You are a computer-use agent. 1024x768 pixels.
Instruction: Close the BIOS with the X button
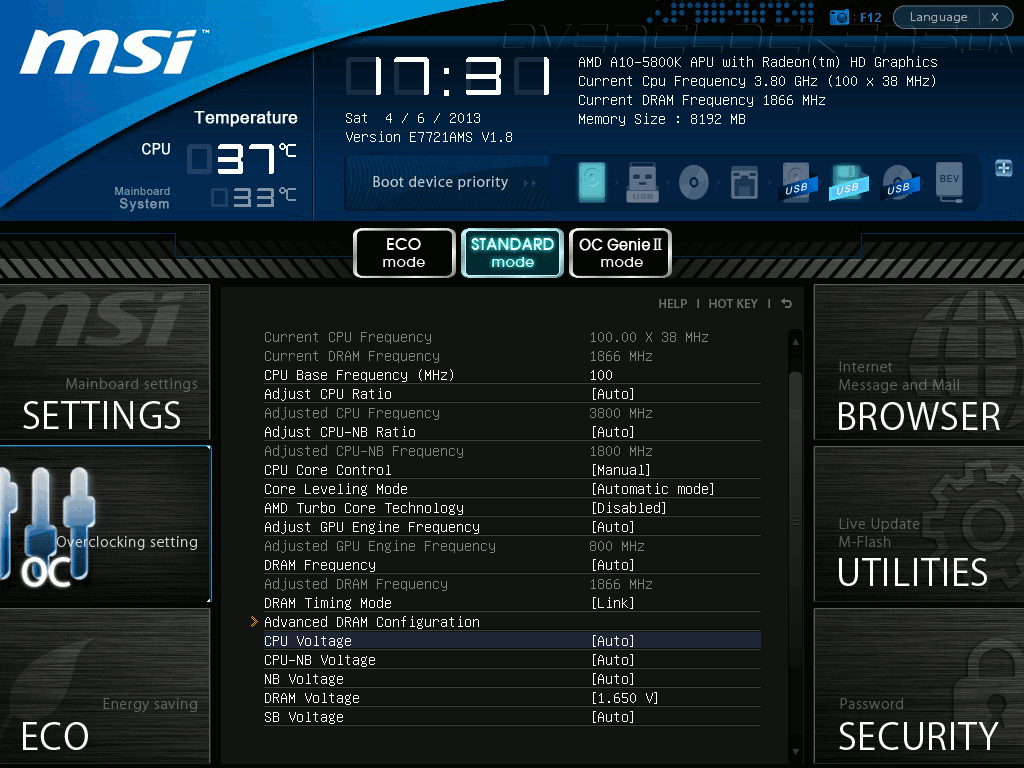[x=995, y=17]
